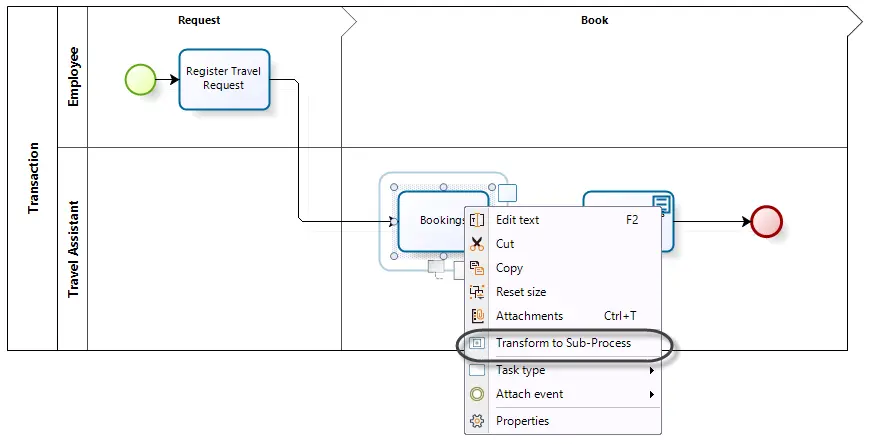The width and height of the screenshot is (872, 444).
Task: Click the Task type rectangle icon
Action: coord(477,370)
